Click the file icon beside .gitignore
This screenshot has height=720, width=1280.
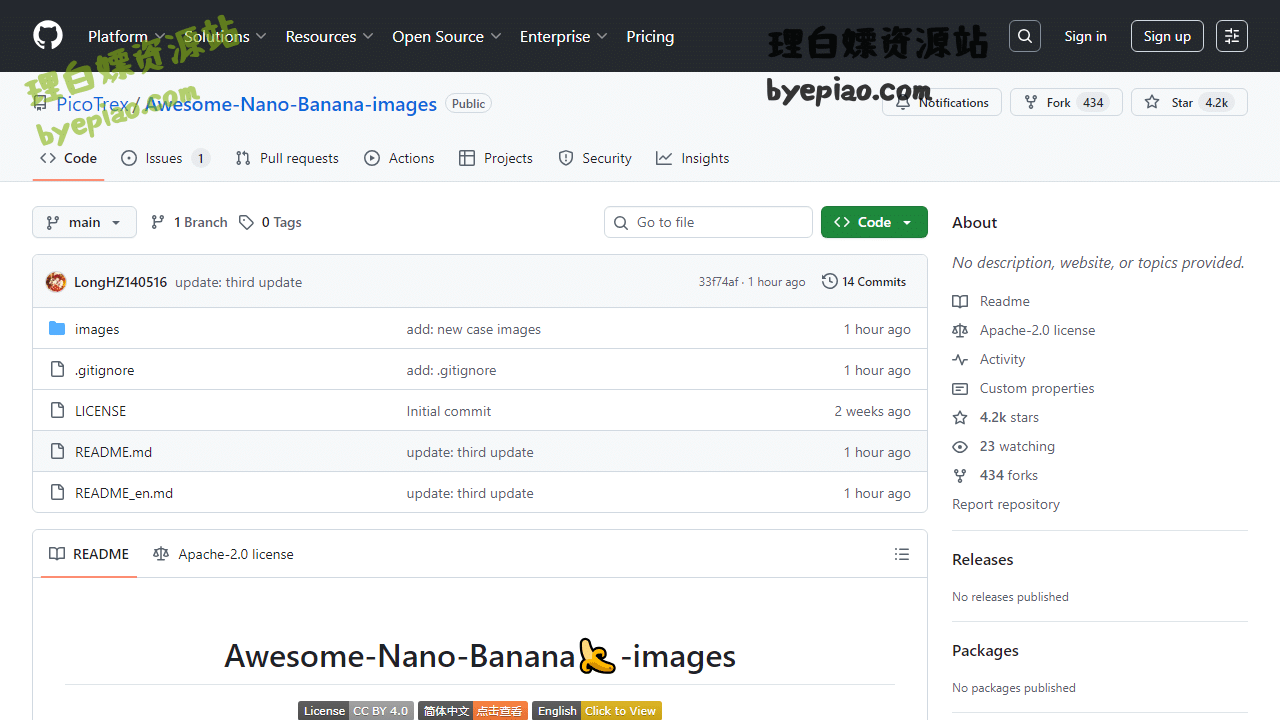pyautogui.click(x=57, y=370)
